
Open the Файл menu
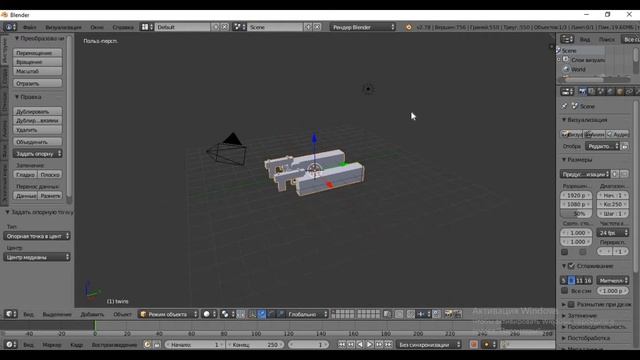click(30, 27)
